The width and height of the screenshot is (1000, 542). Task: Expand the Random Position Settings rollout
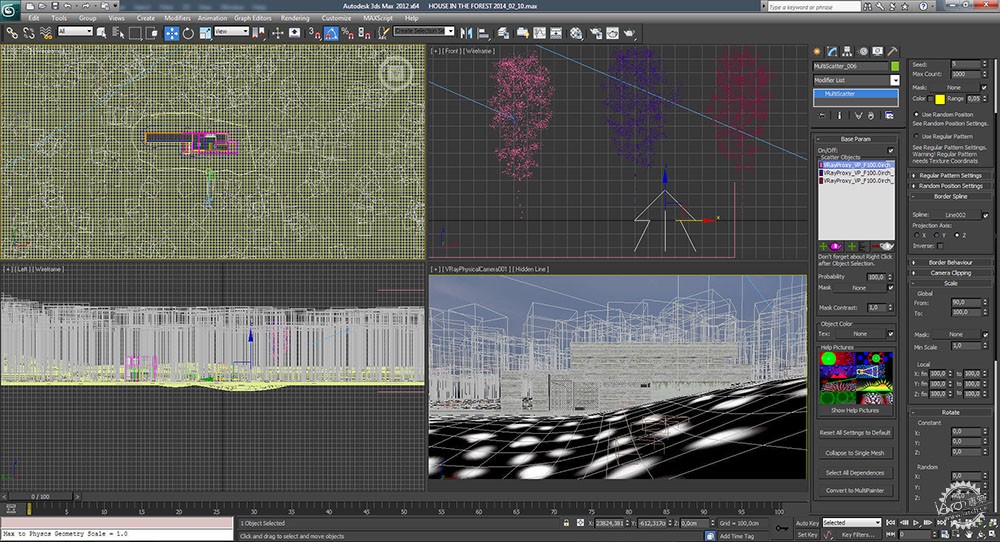pos(950,186)
